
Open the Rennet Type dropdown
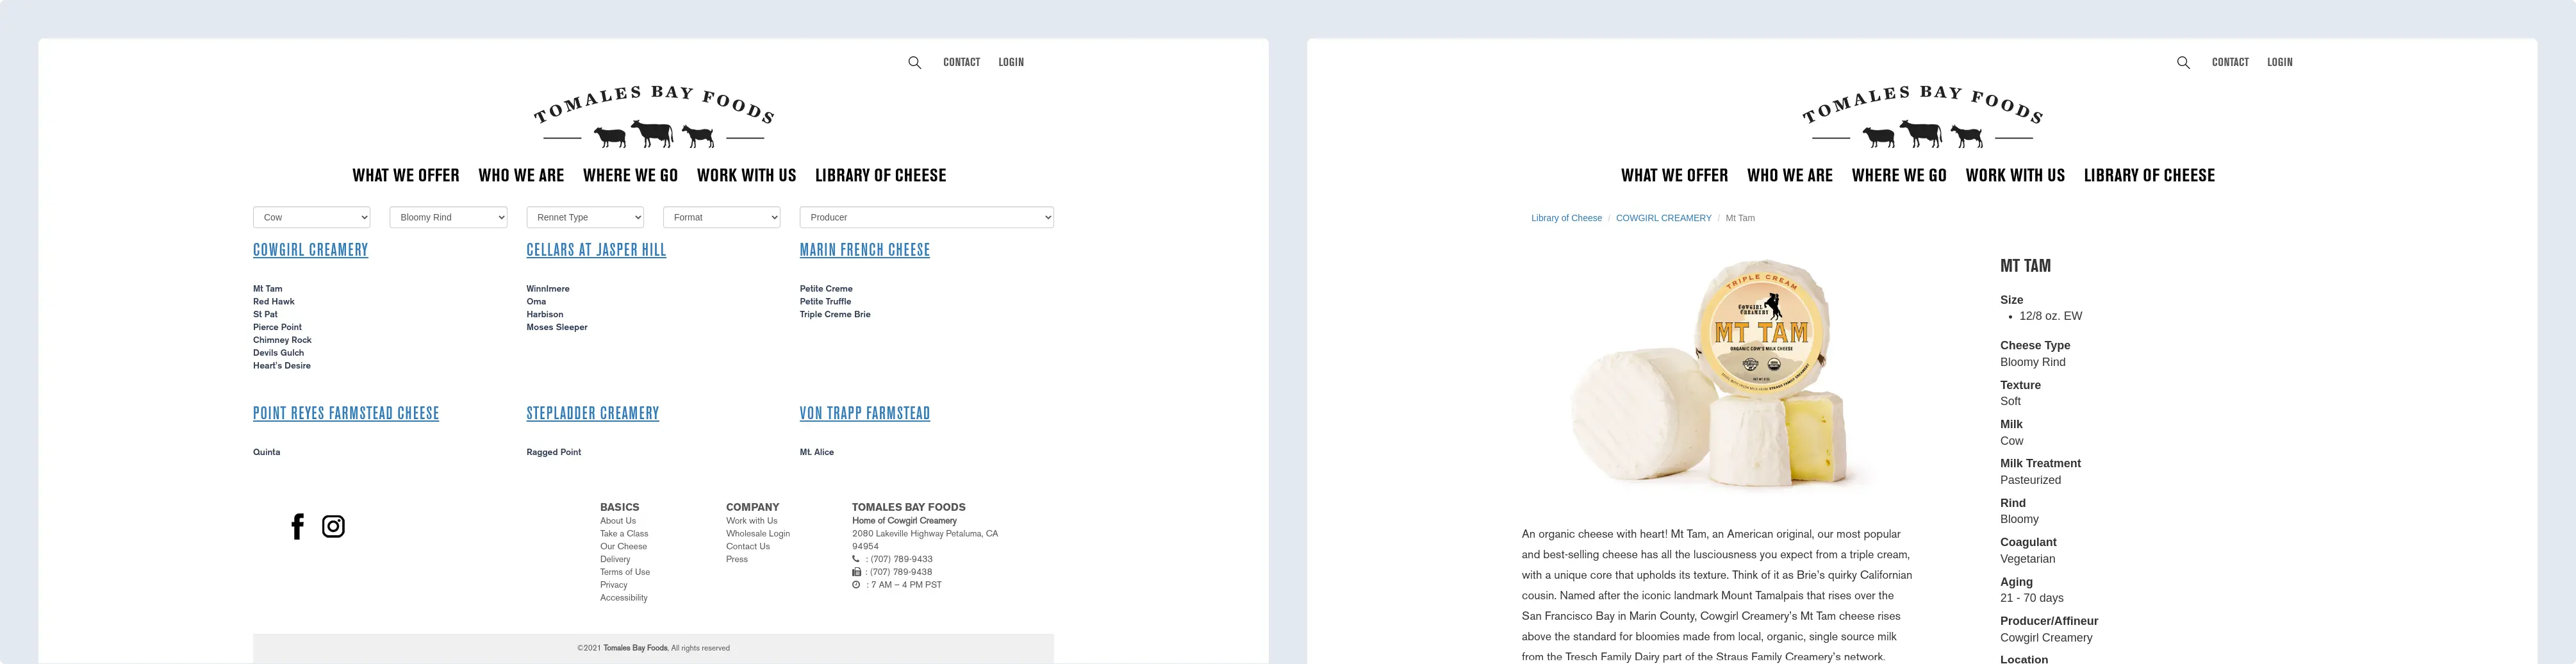tap(585, 217)
